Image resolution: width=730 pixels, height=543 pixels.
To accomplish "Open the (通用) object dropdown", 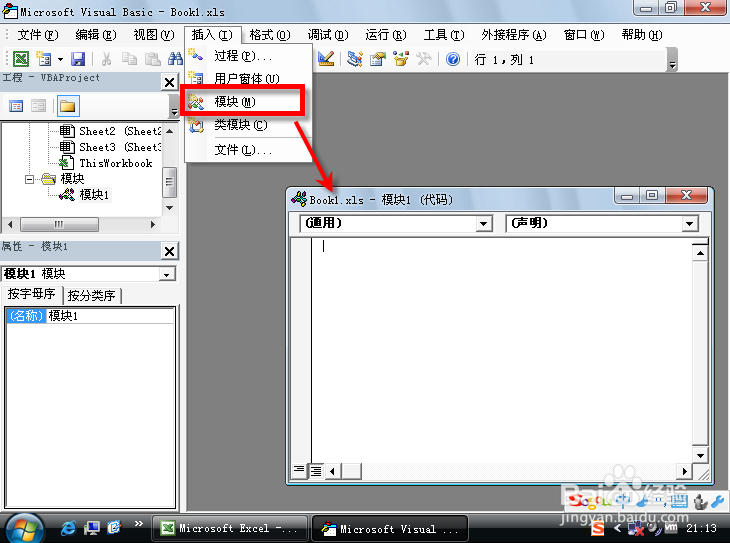I will click(483, 224).
